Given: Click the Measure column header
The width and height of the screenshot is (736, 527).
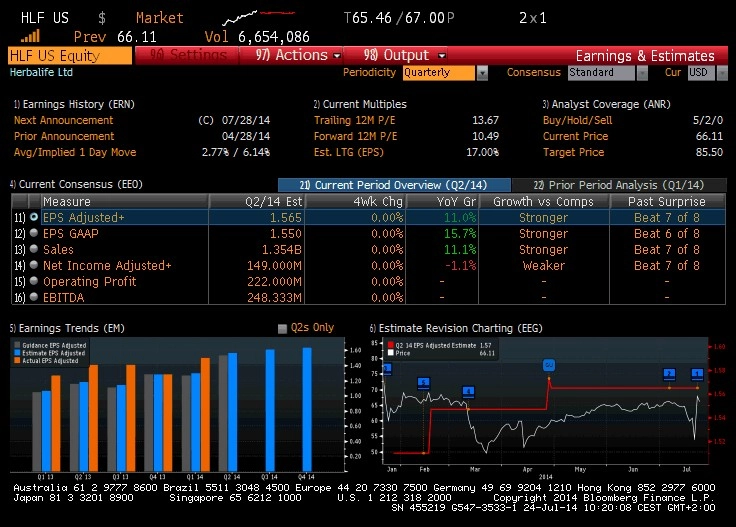Looking at the screenshot, I should (125, 201).
